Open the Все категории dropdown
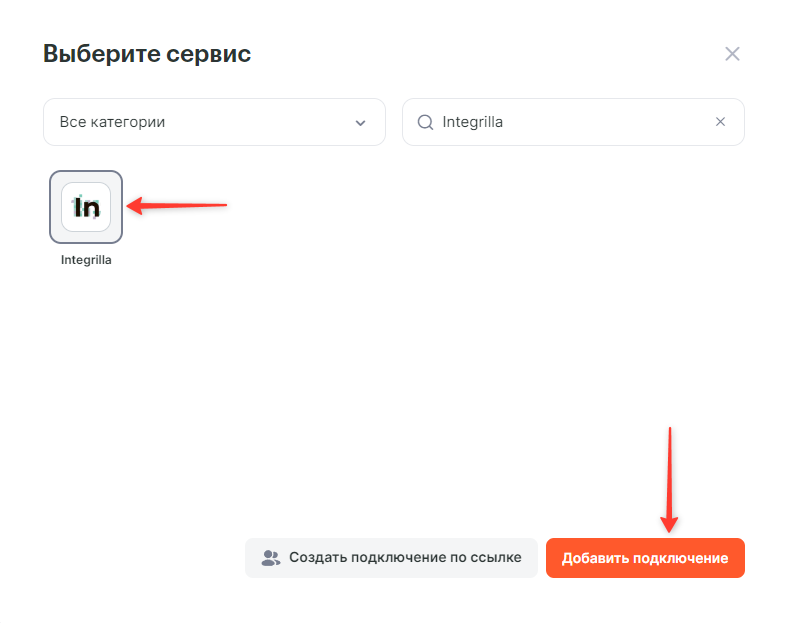The image size is (786, 623). pyautogui.click(x=214, y=122)
